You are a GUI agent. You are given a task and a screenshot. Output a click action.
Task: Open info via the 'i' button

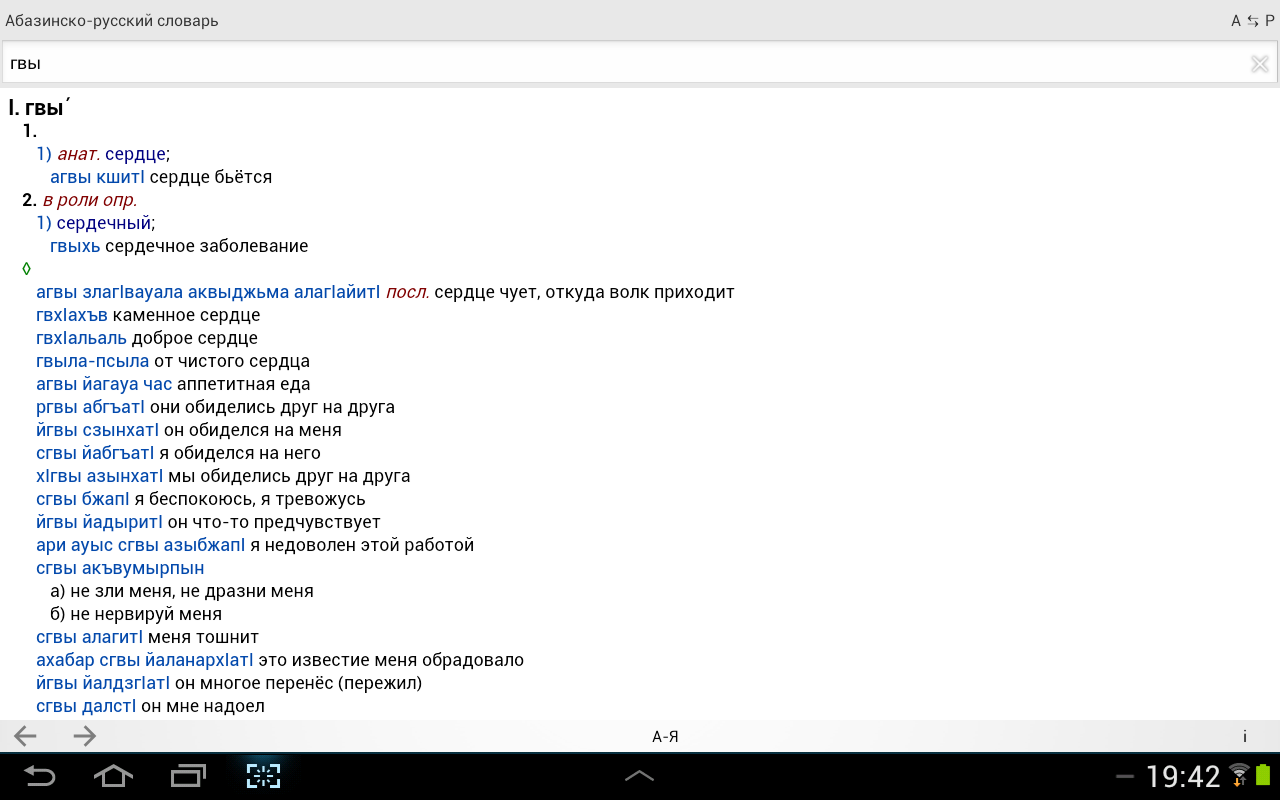click(1245, 736)
